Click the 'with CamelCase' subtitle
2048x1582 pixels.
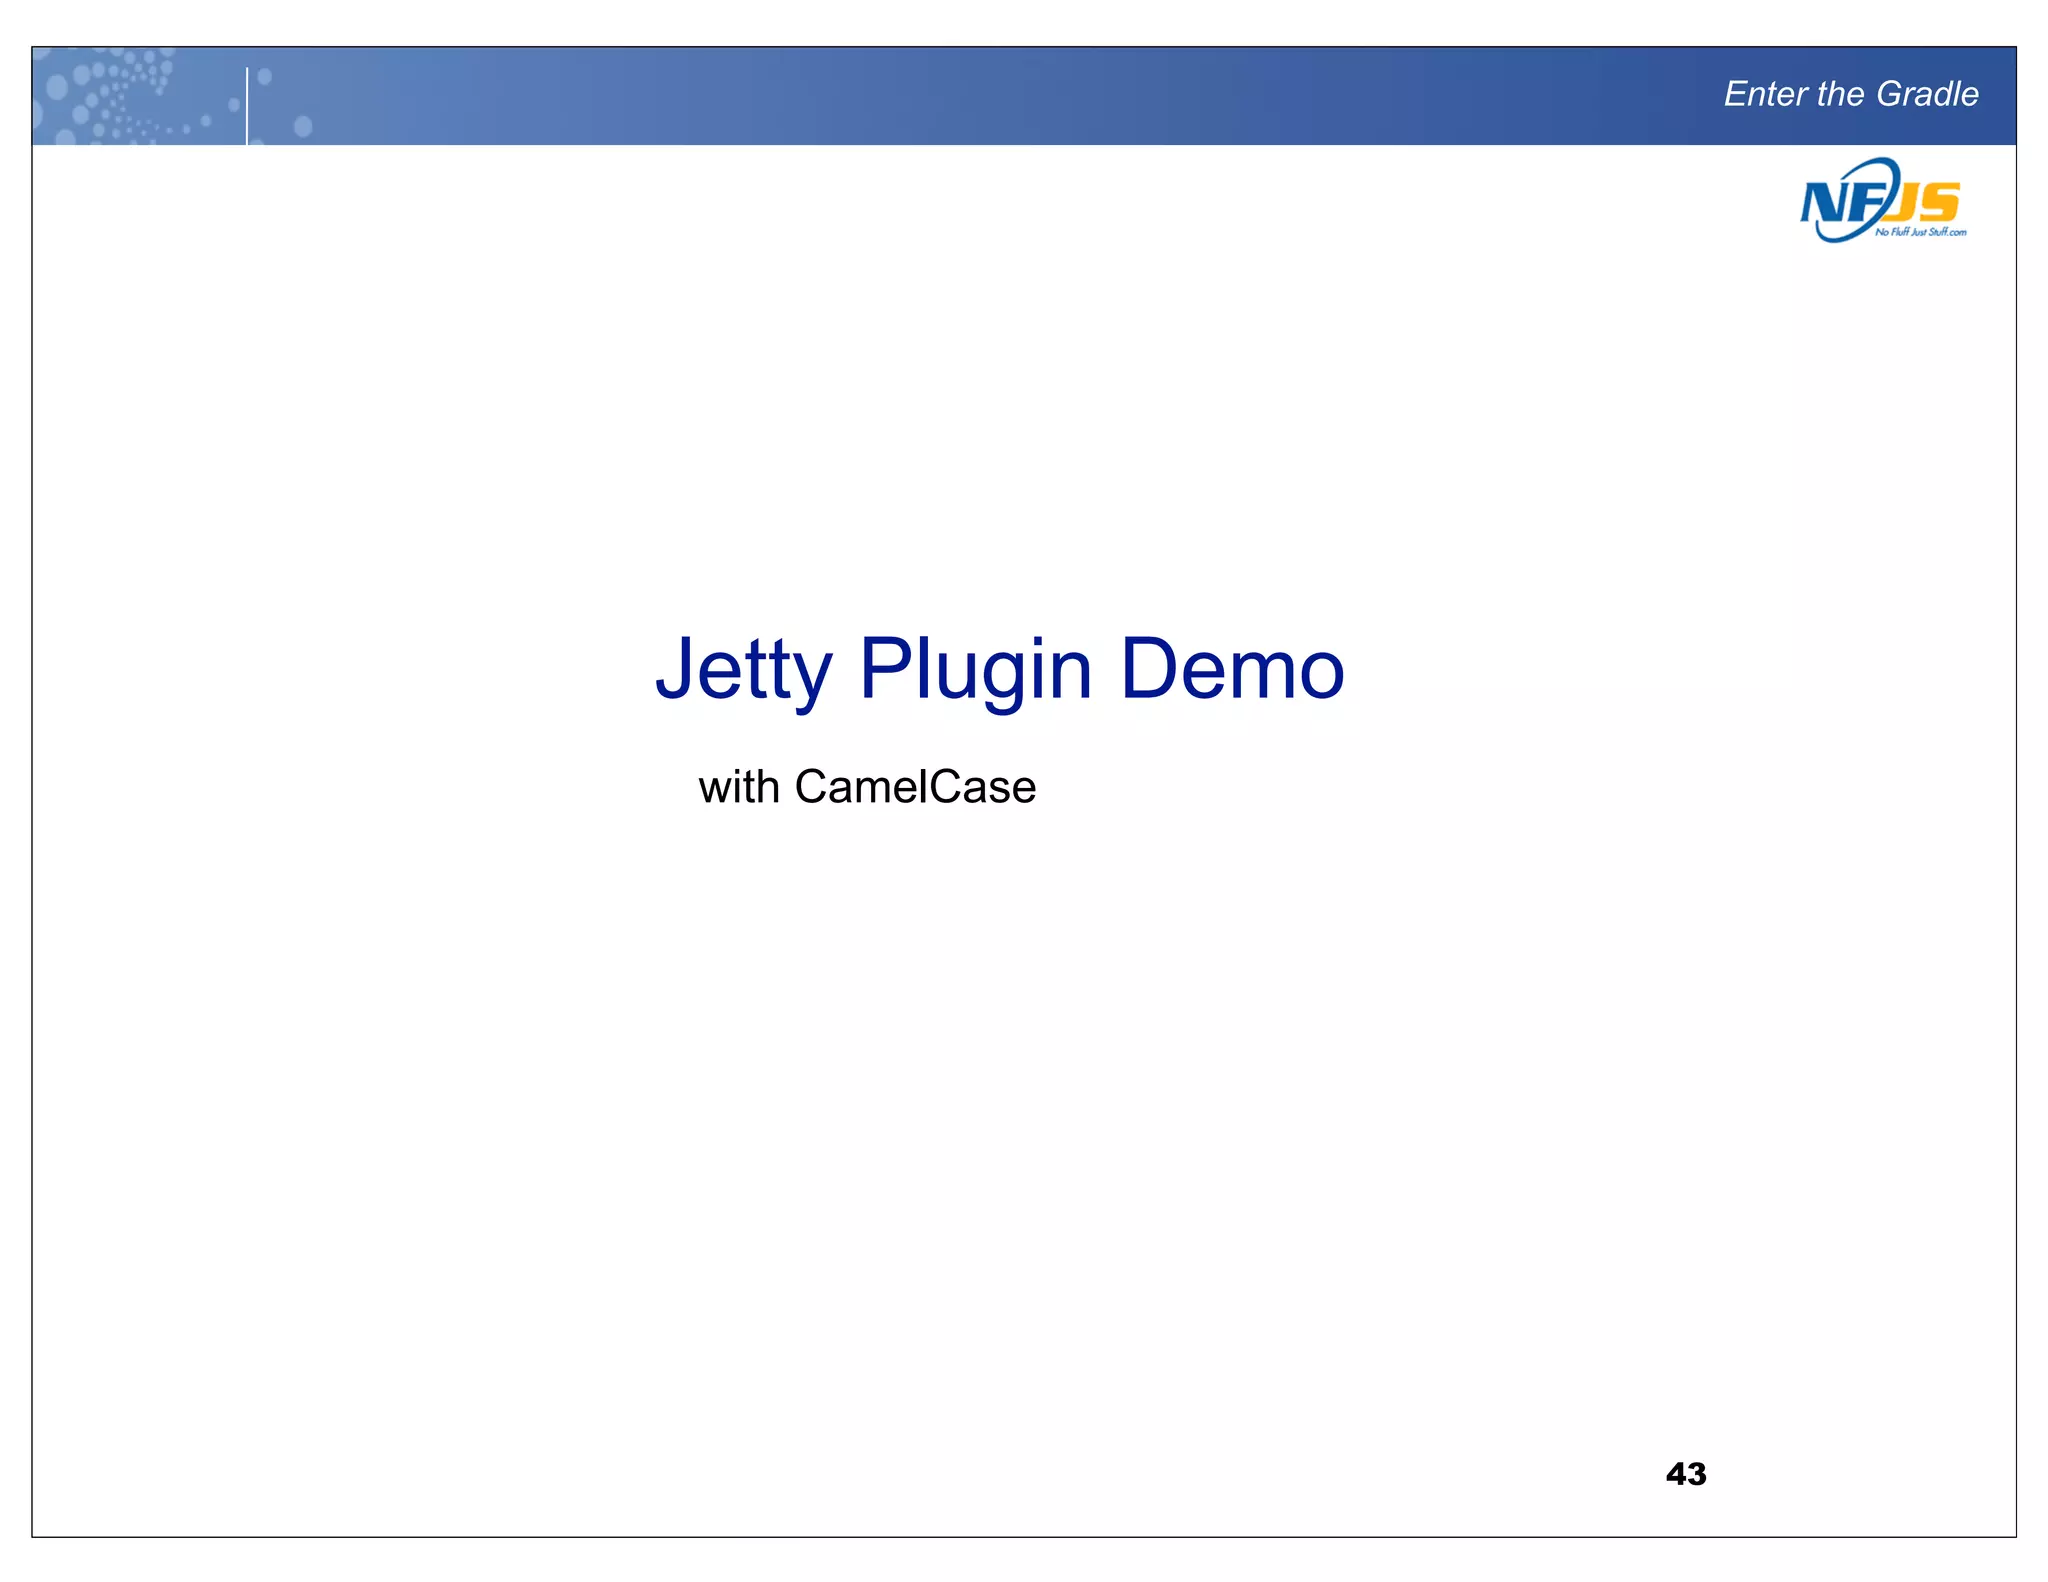[867, 786]
